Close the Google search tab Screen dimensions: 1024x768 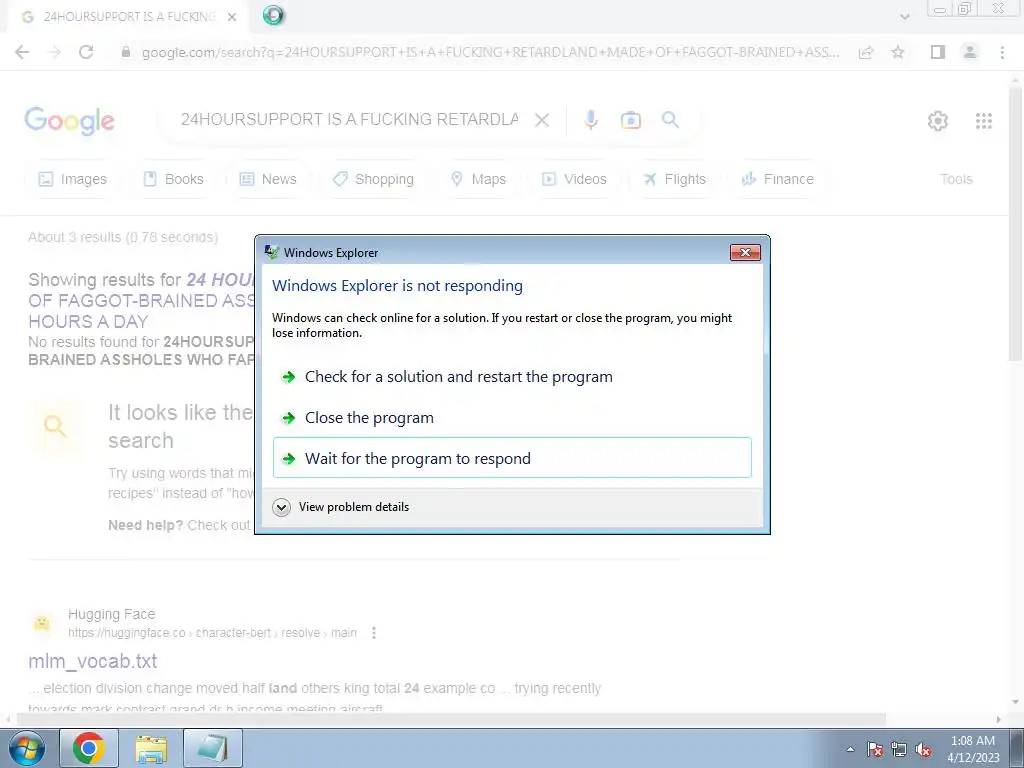tap(232, 17)
